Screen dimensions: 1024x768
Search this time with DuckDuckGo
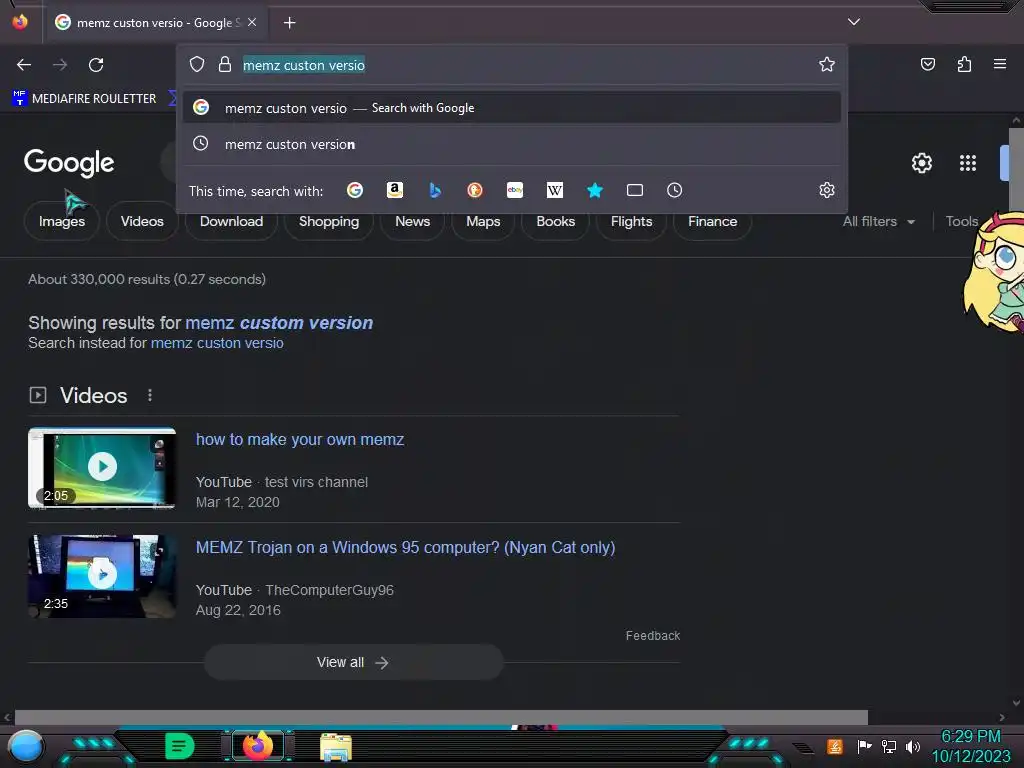click(475, 190)
